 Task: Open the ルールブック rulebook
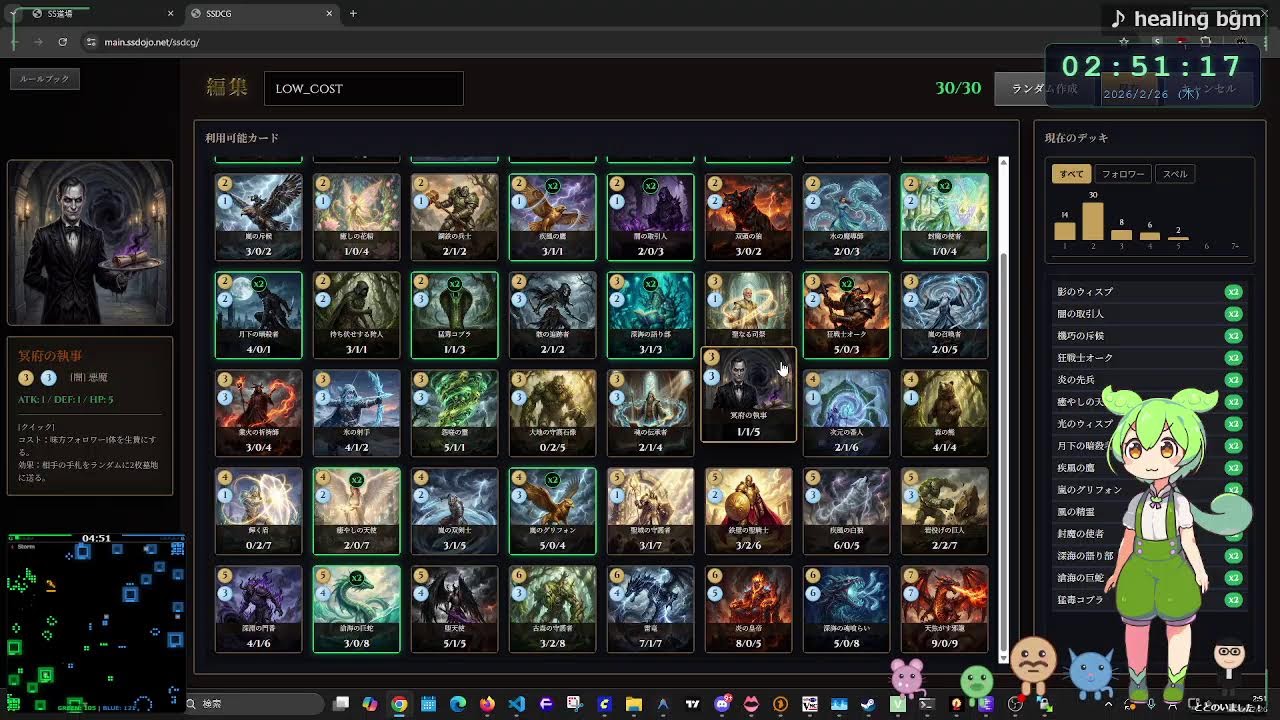pyautogui.click(x=45, y=78)
